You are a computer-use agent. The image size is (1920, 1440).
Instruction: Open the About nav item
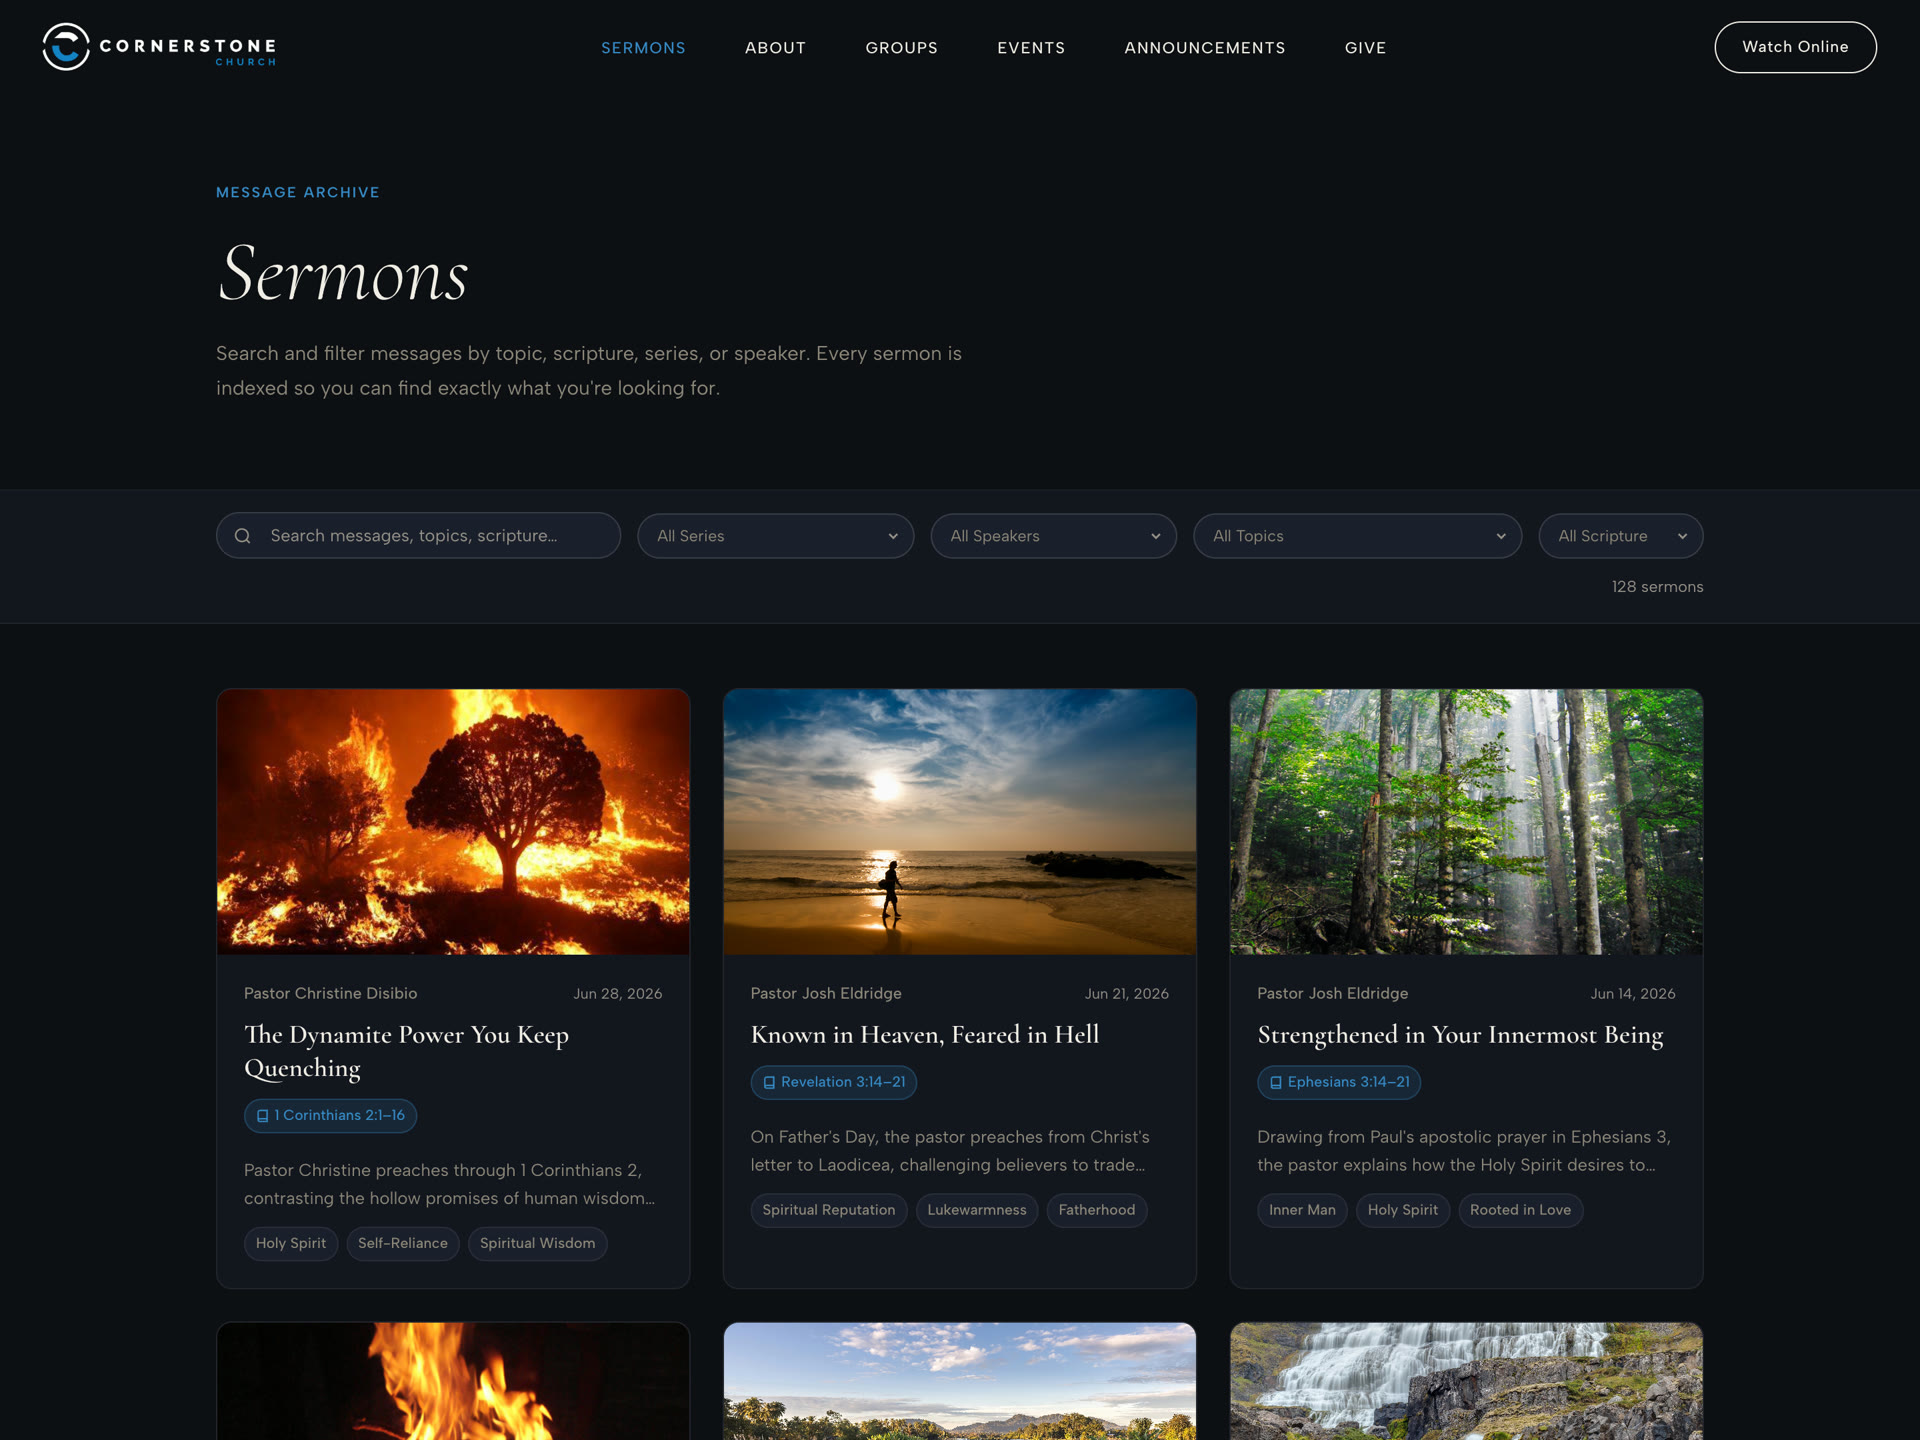(775, 48)
